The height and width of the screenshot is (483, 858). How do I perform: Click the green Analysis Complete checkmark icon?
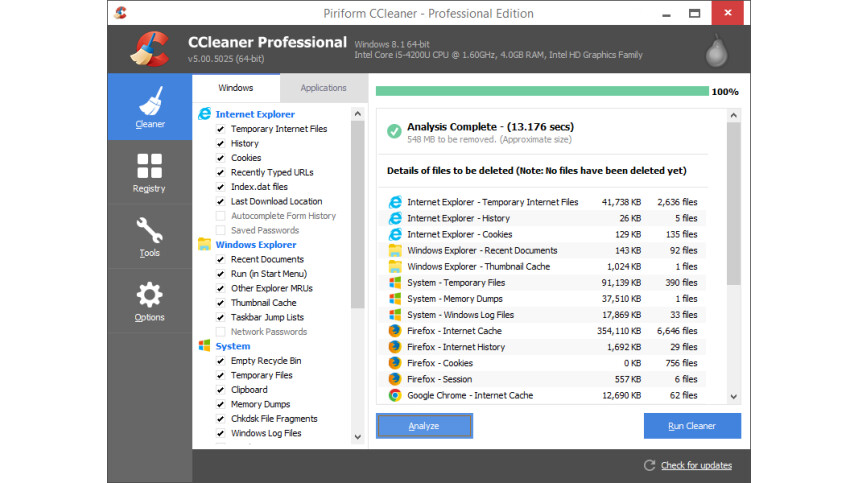(394, 131)
